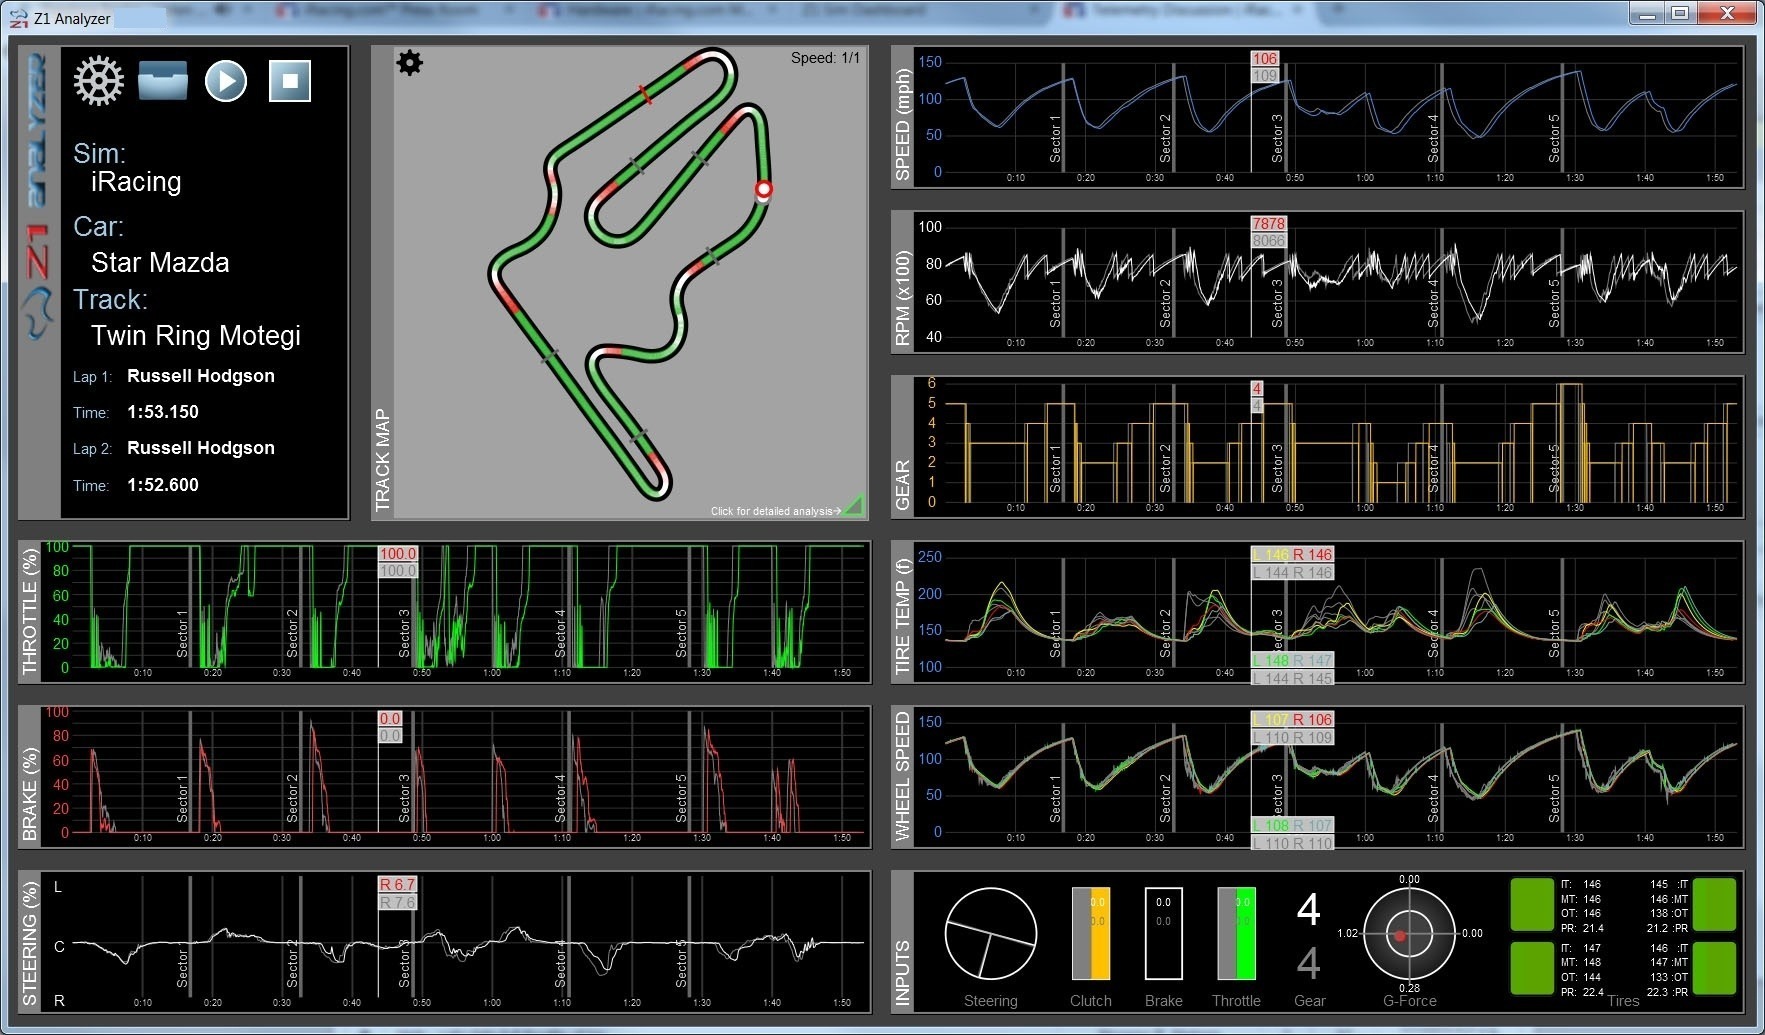Click the RPM (x100) graph label
The width and height of the screenshot is (1765, 1035).
click(x=903, y=297)
